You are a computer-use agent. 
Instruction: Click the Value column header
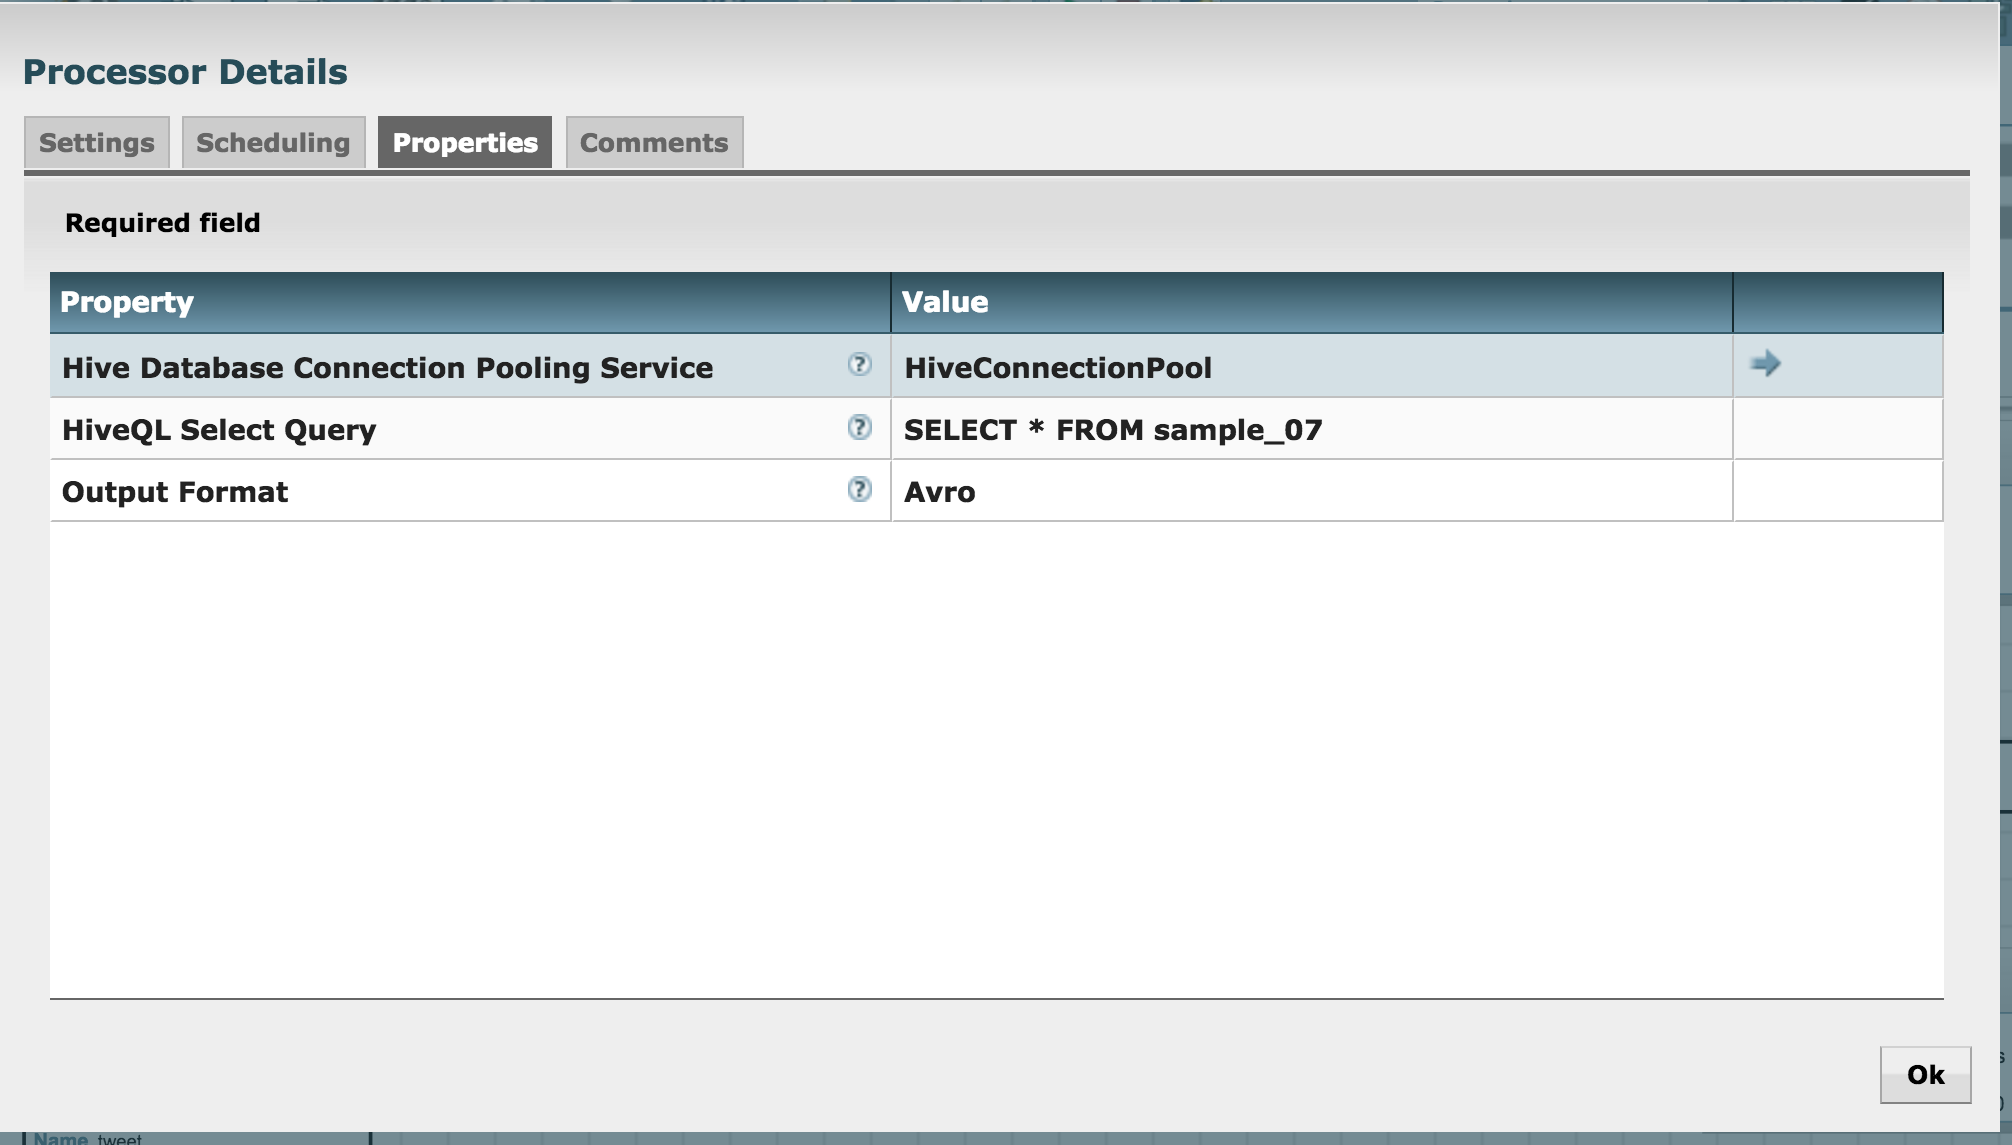tap(944, 301)
